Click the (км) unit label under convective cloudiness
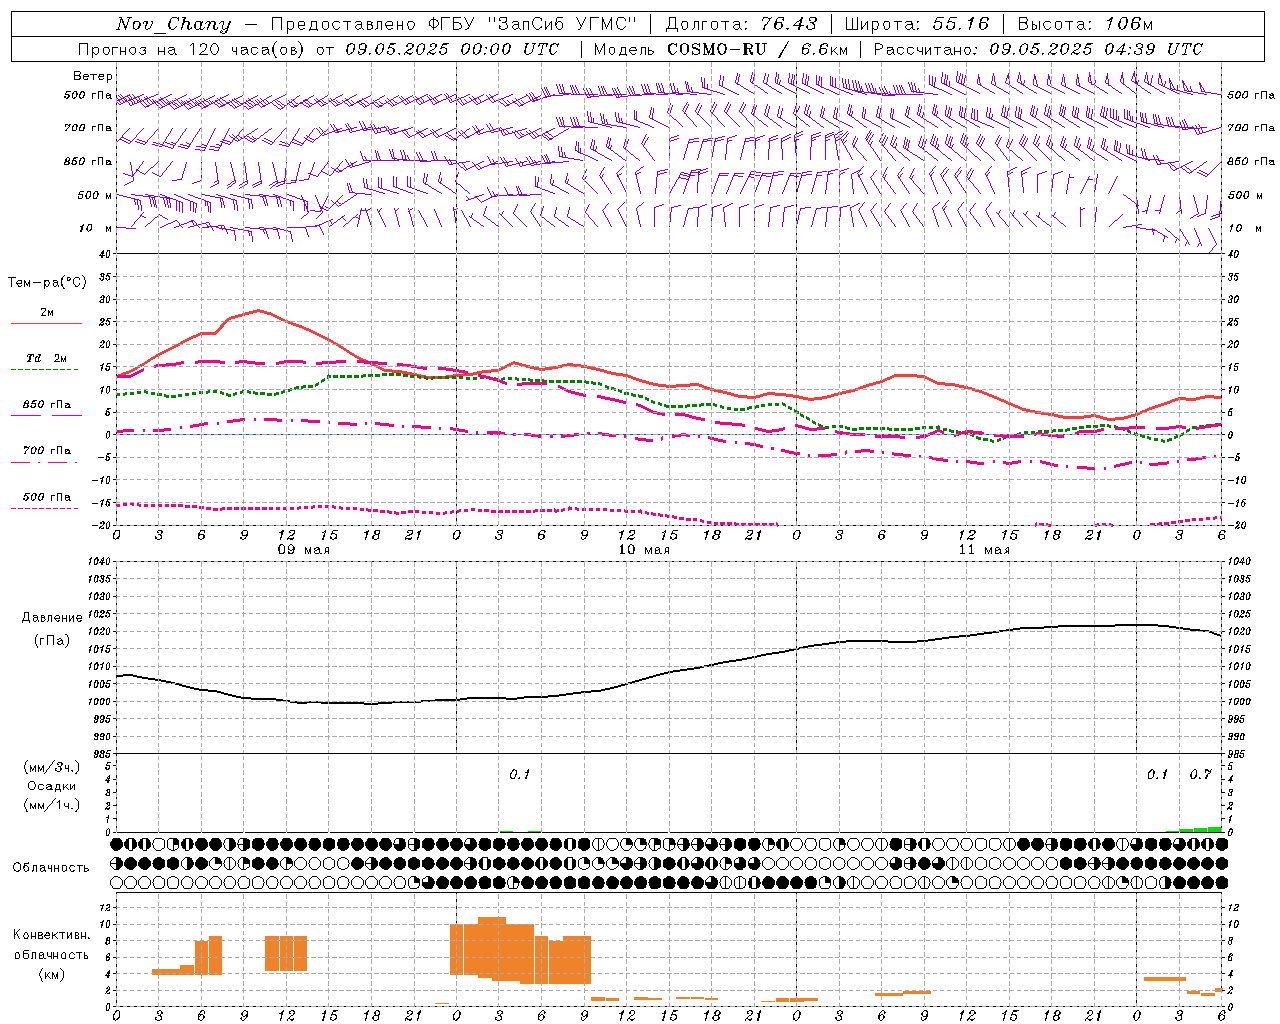The image size is (1280, 1024). click(x=52, y=973)
